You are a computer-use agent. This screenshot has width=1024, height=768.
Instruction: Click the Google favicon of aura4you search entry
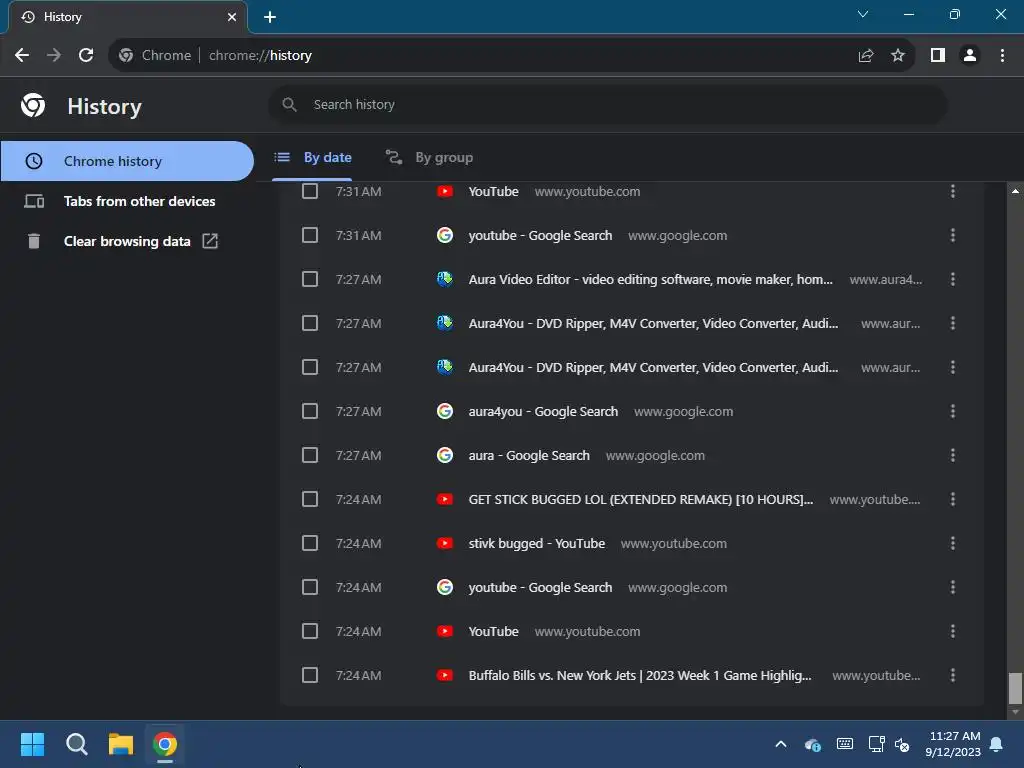click(445, 411)
